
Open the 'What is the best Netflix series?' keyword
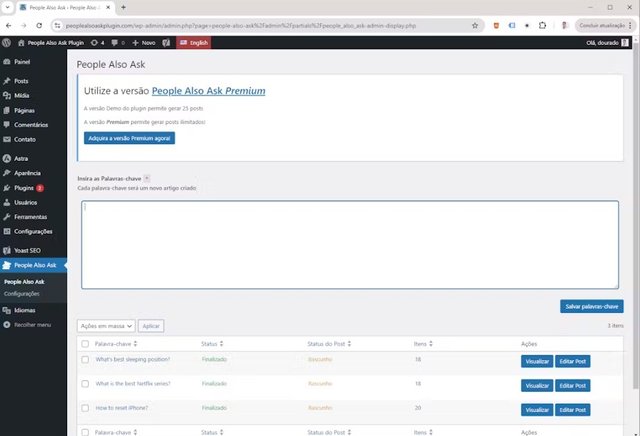(133, 383)
